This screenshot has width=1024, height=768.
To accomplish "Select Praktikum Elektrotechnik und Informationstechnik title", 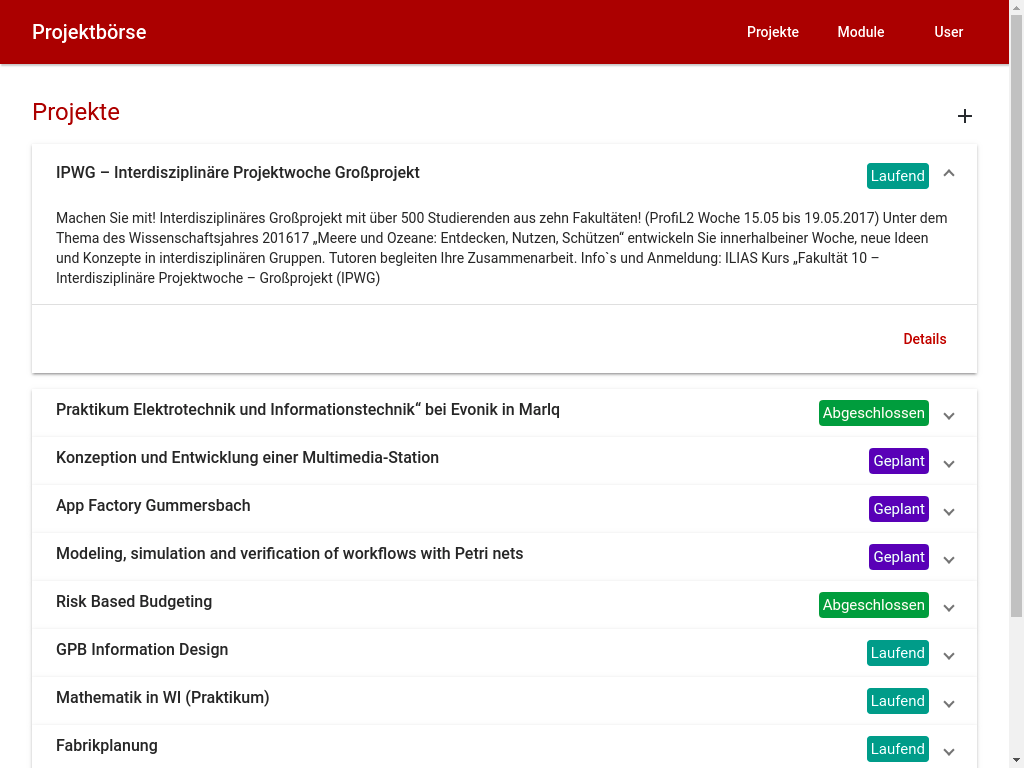I will 308,409.
